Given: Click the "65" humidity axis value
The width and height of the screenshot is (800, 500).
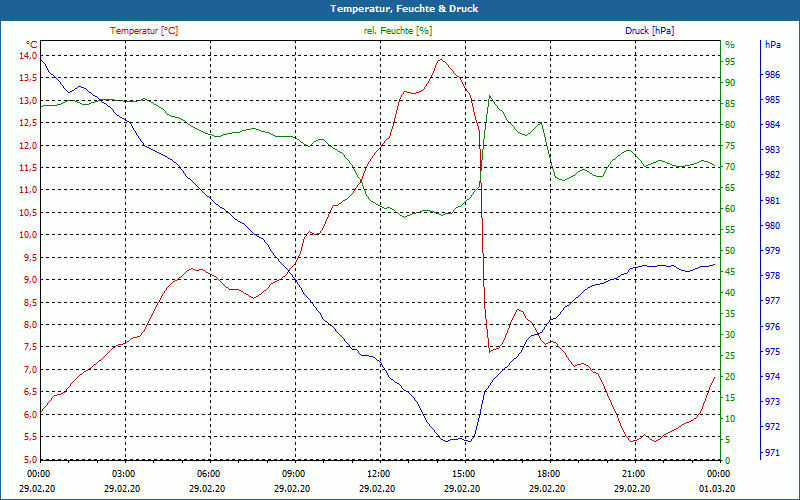Looking at the screenshot, I should [x=730, y=188].
